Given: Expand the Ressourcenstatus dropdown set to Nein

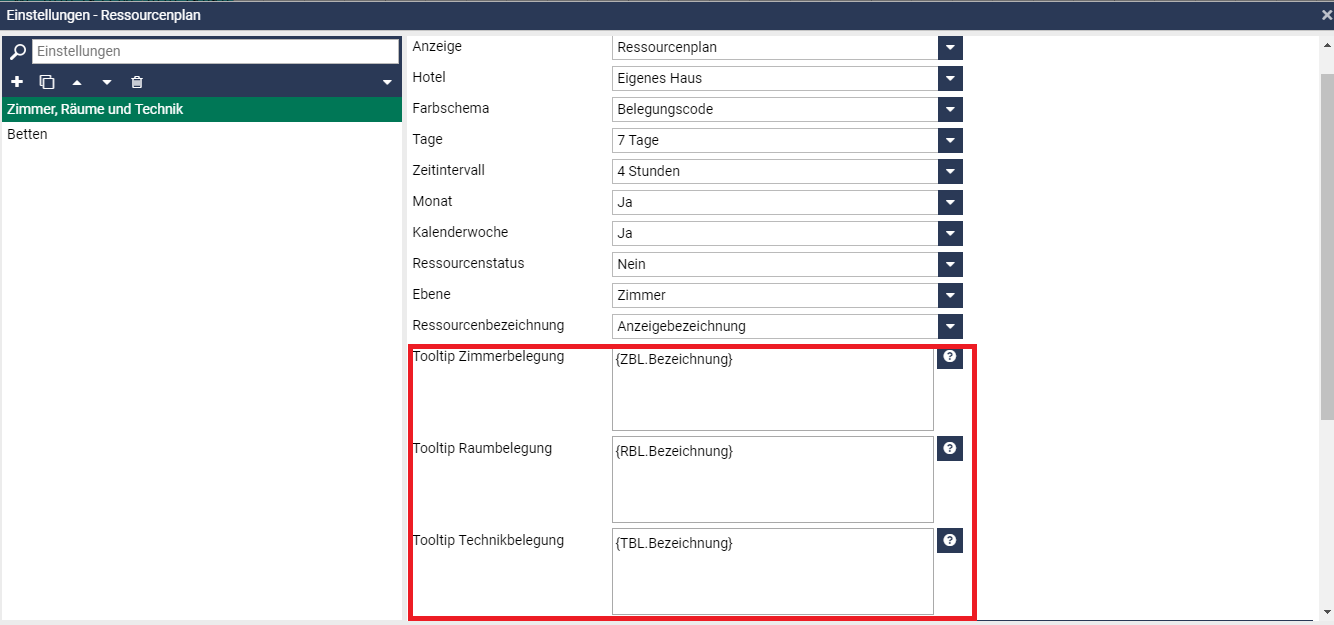Looking at the screenshot, I should tap(950, 265).
